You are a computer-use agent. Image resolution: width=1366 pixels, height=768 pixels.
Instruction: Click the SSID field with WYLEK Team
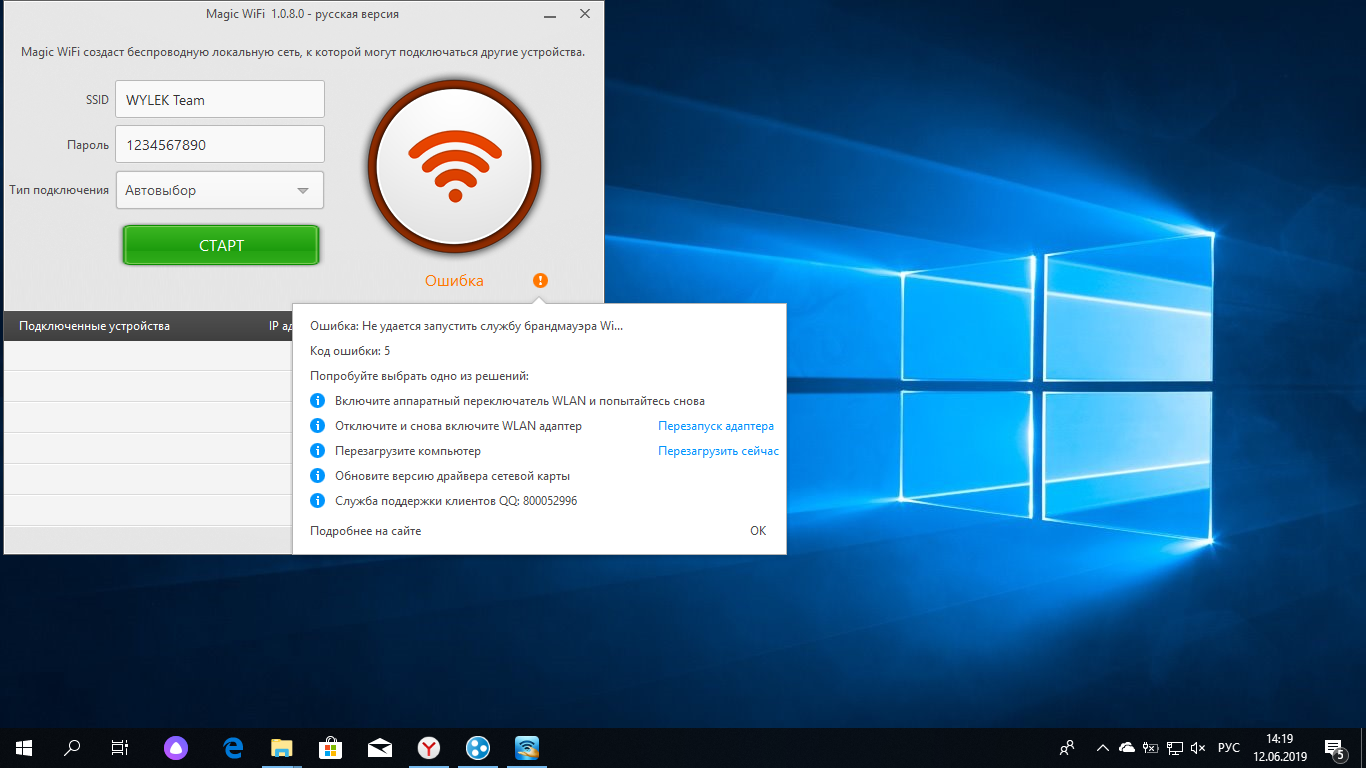coord(220,100)
